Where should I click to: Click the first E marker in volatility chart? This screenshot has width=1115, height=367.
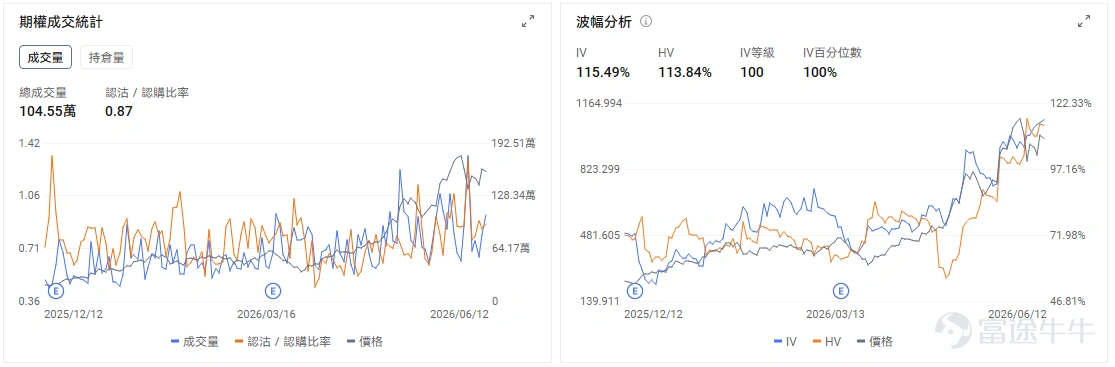(x=634, y=290)
